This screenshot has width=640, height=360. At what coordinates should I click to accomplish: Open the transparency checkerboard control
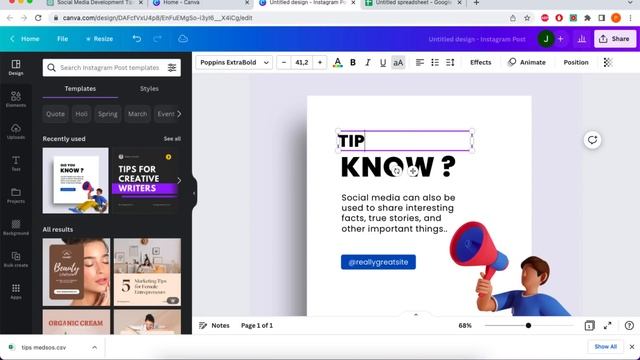608,62
